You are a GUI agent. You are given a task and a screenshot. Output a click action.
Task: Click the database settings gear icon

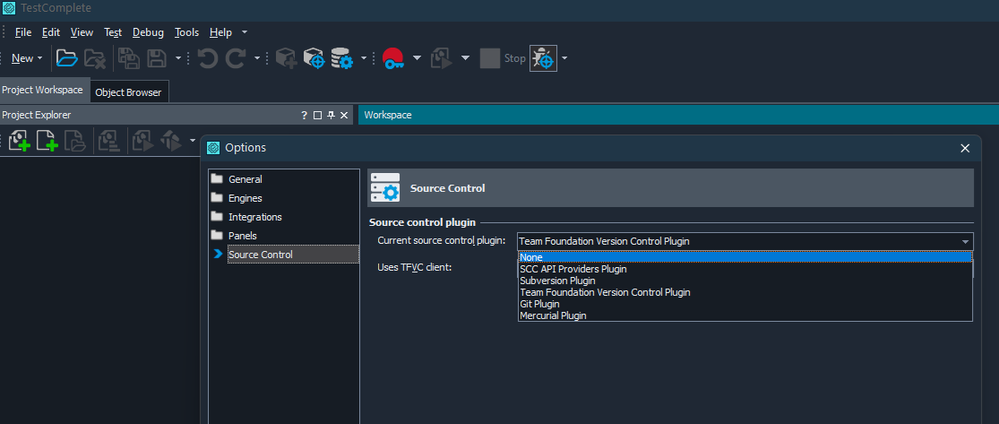(343, 58)
